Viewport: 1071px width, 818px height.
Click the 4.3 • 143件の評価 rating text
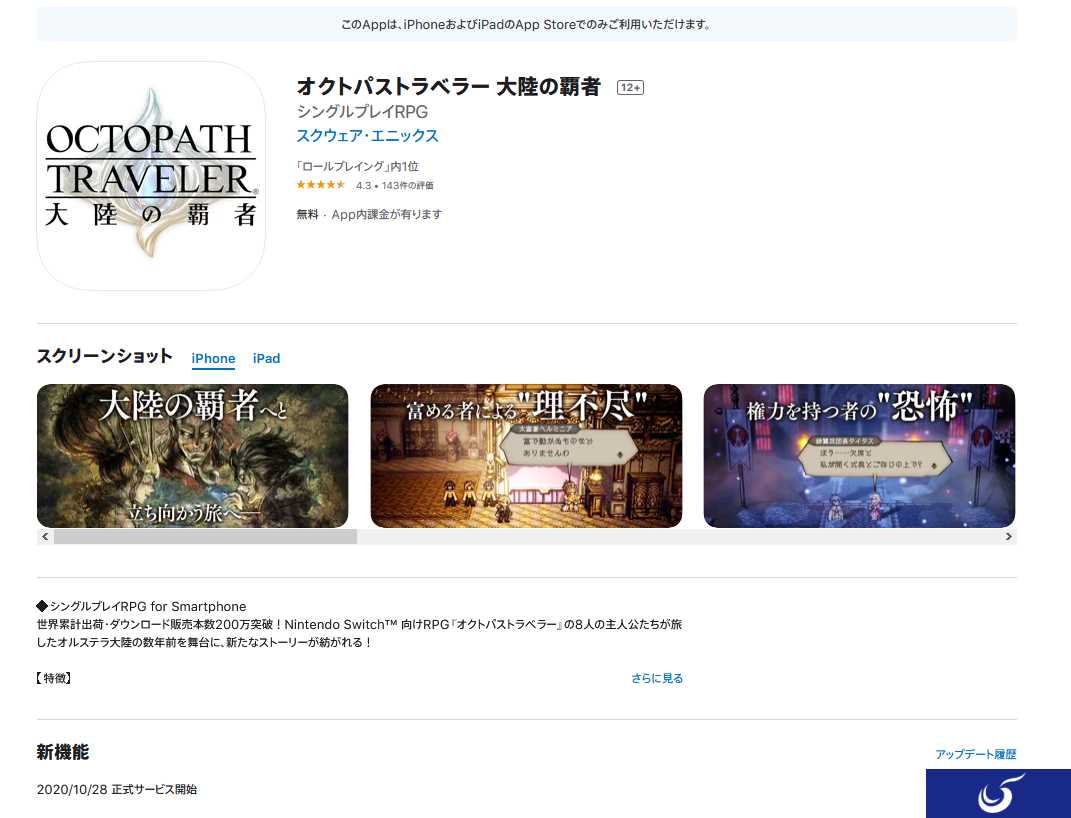[395, 185]
